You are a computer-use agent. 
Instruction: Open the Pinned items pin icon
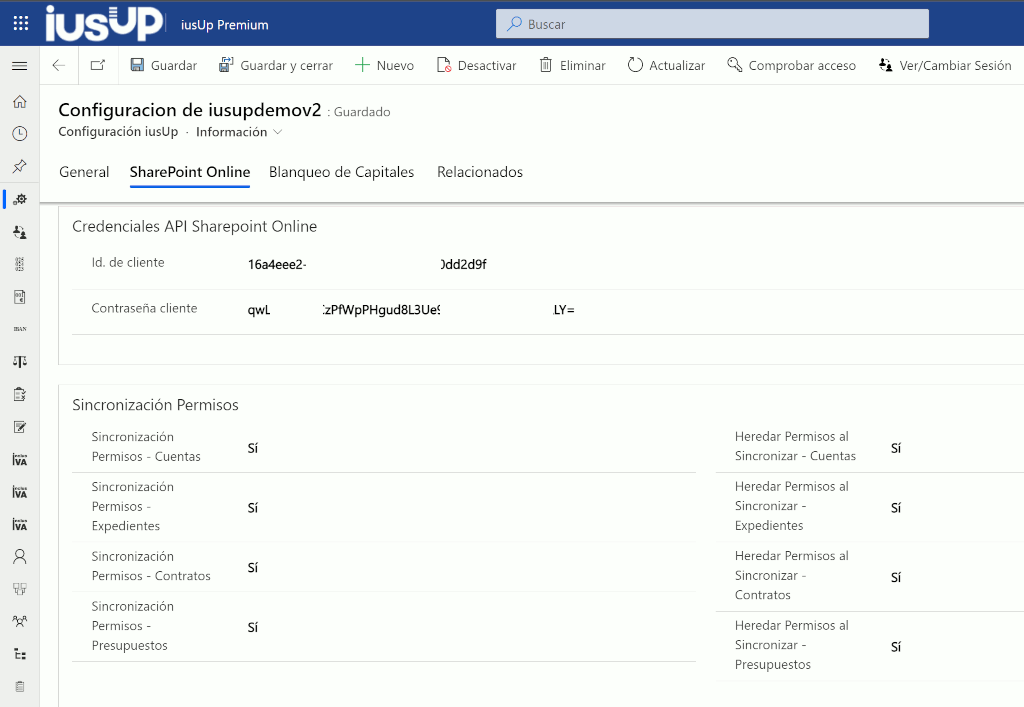tap(20, 166)
